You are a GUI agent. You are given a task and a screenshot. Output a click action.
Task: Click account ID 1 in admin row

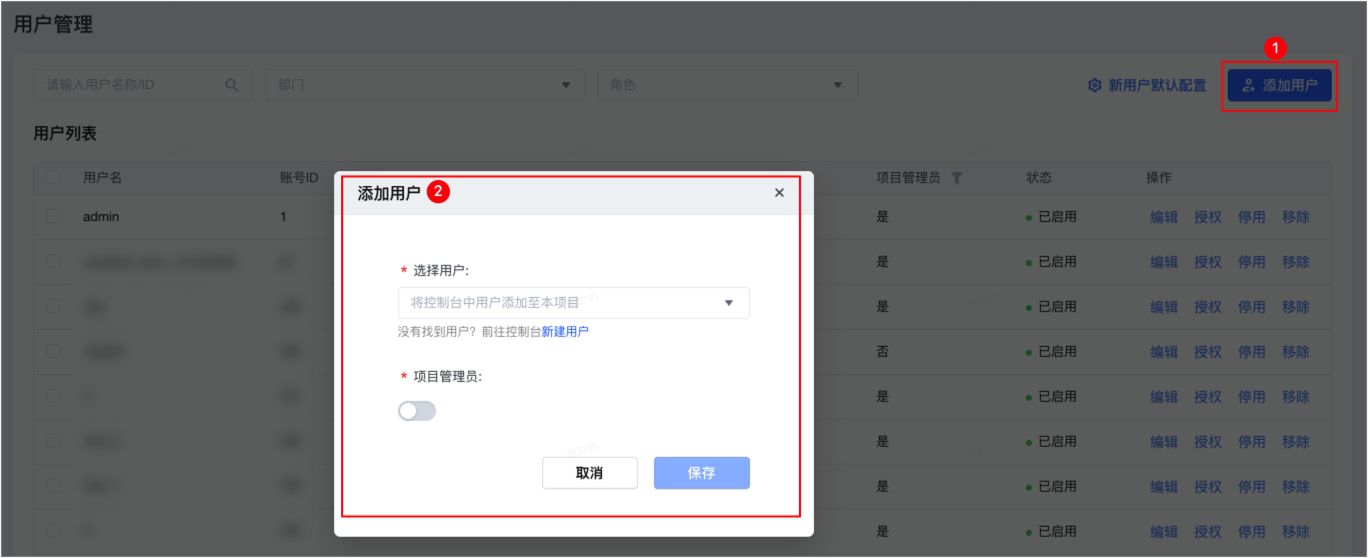tap(283, 216)
